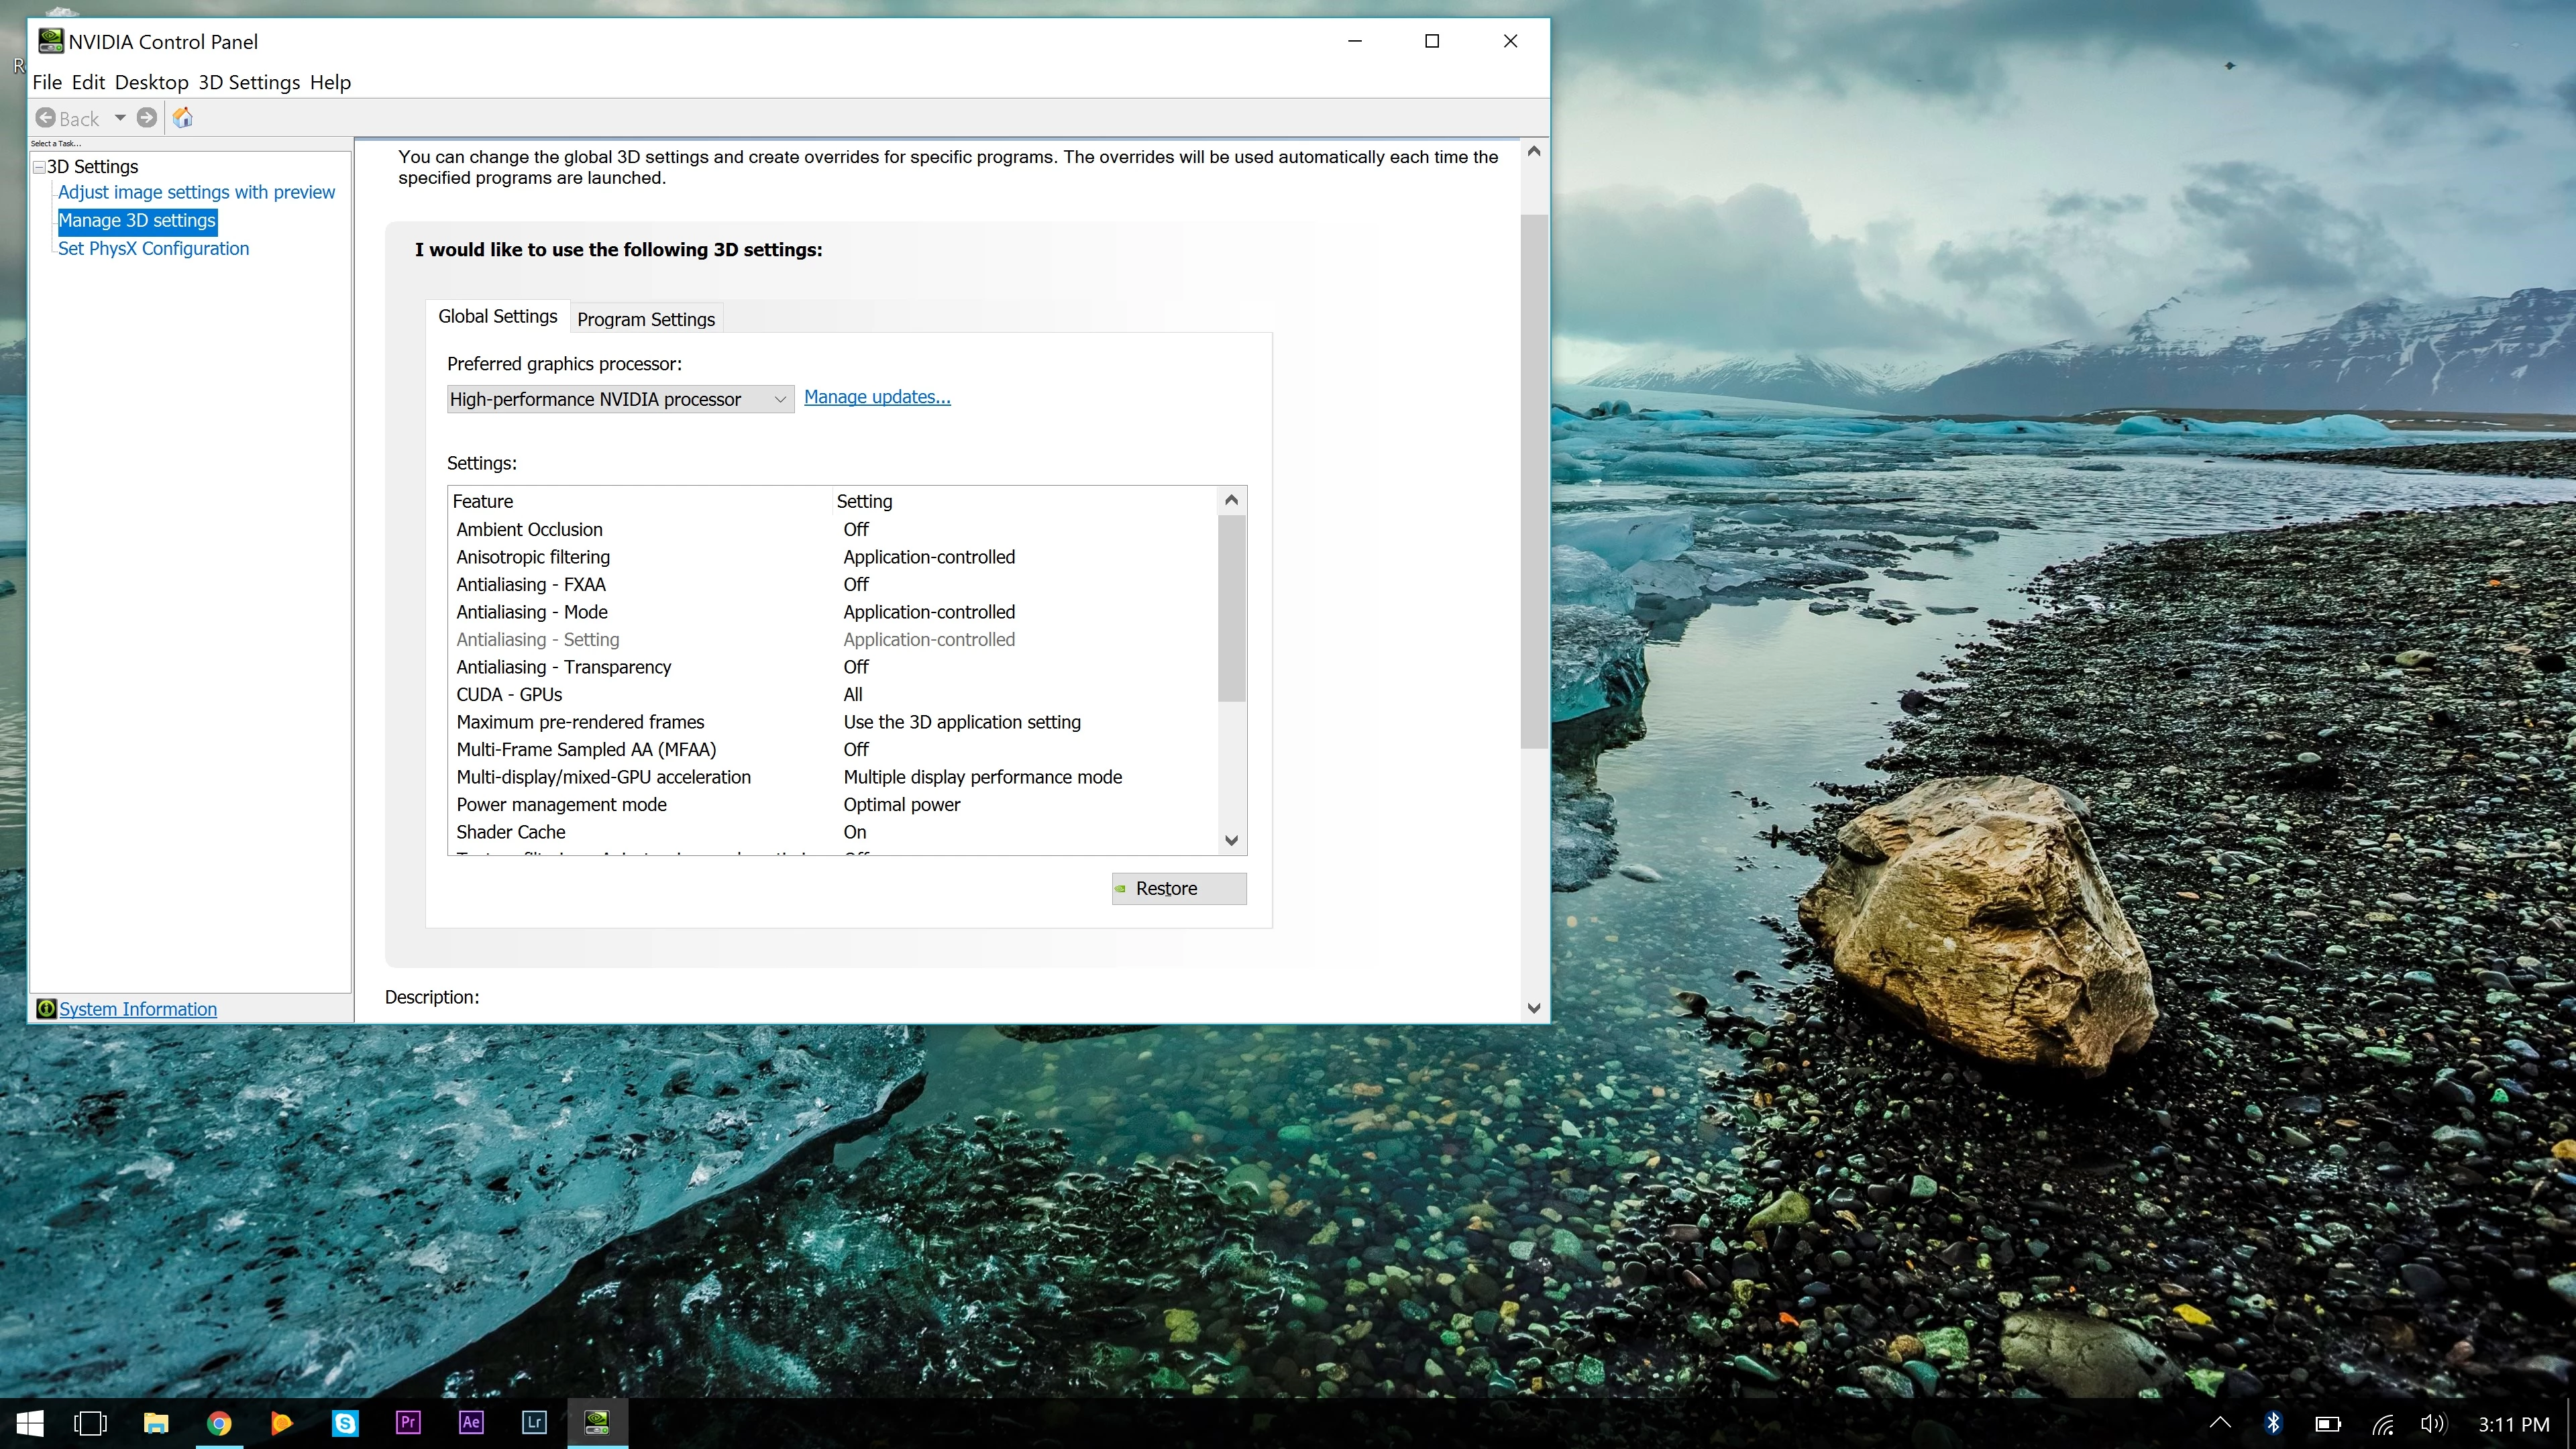Click settings list scroll down arrow

[1231, 840]
